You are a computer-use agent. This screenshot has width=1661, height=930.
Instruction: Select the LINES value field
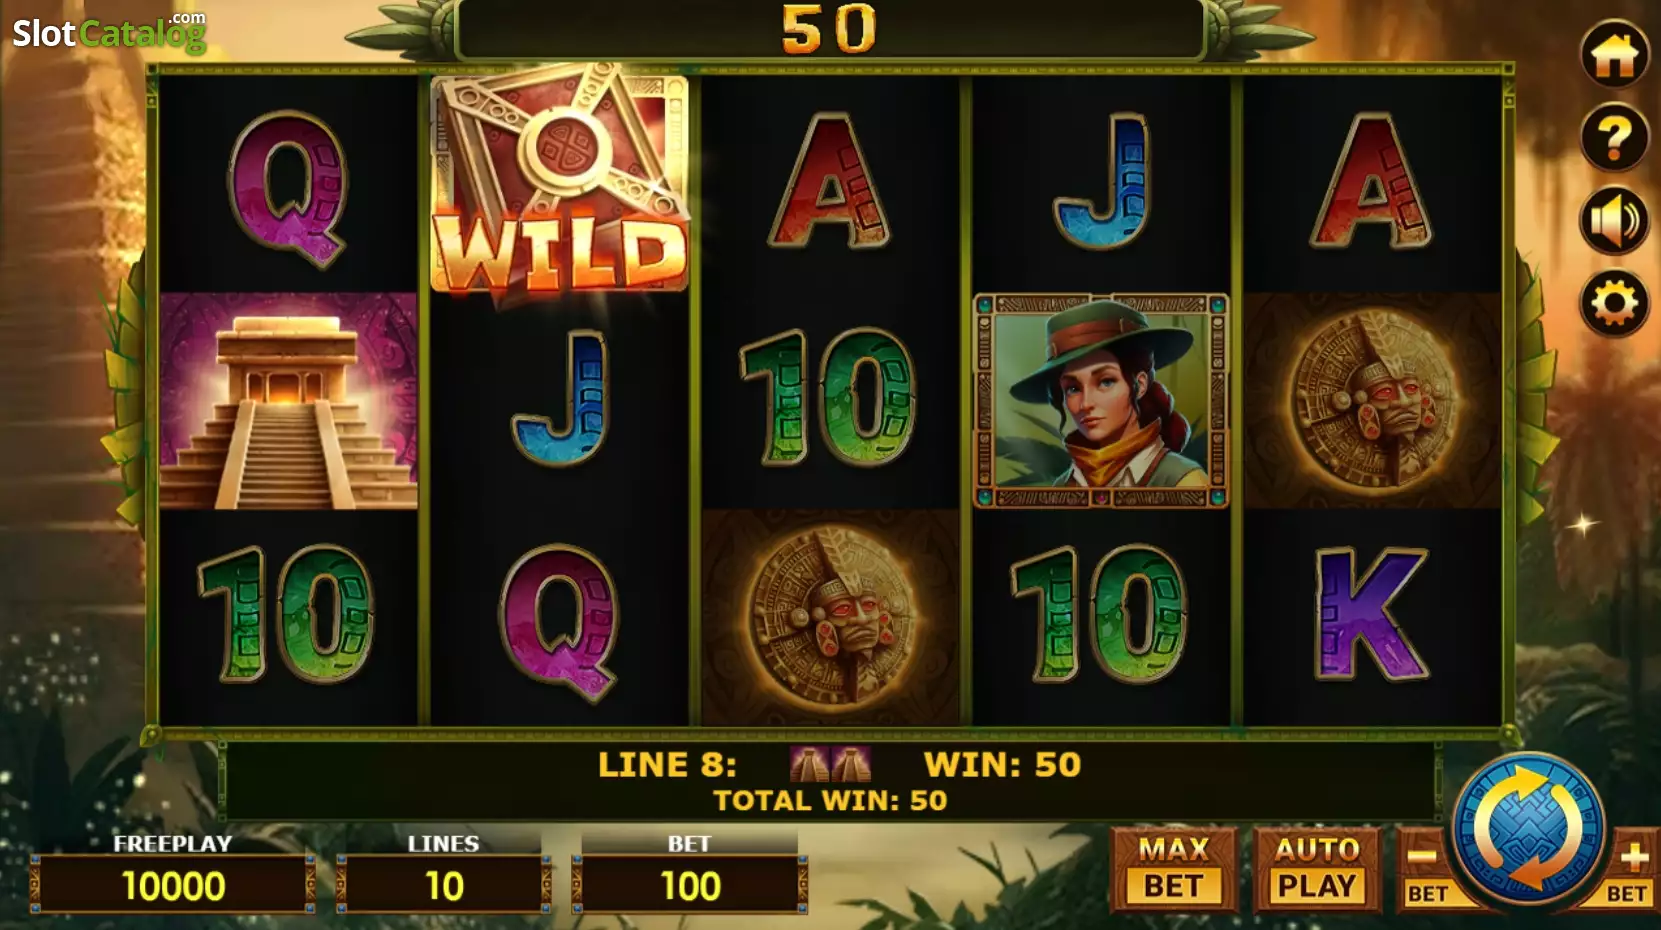tap(445, 886)
